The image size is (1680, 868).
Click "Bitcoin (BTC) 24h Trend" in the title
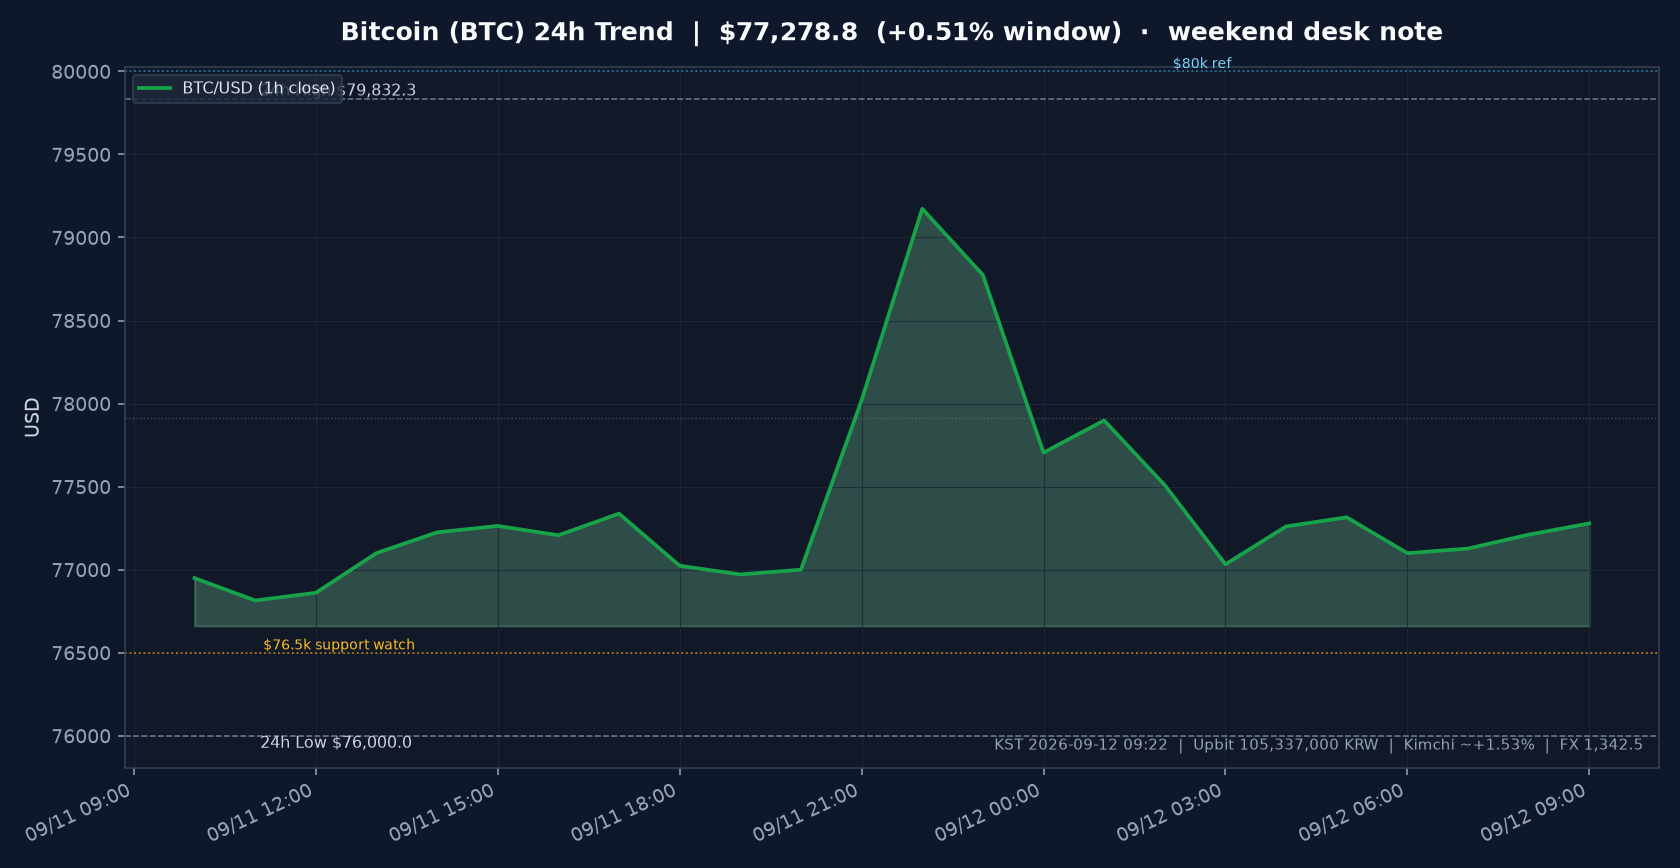(x=507, y=32)
